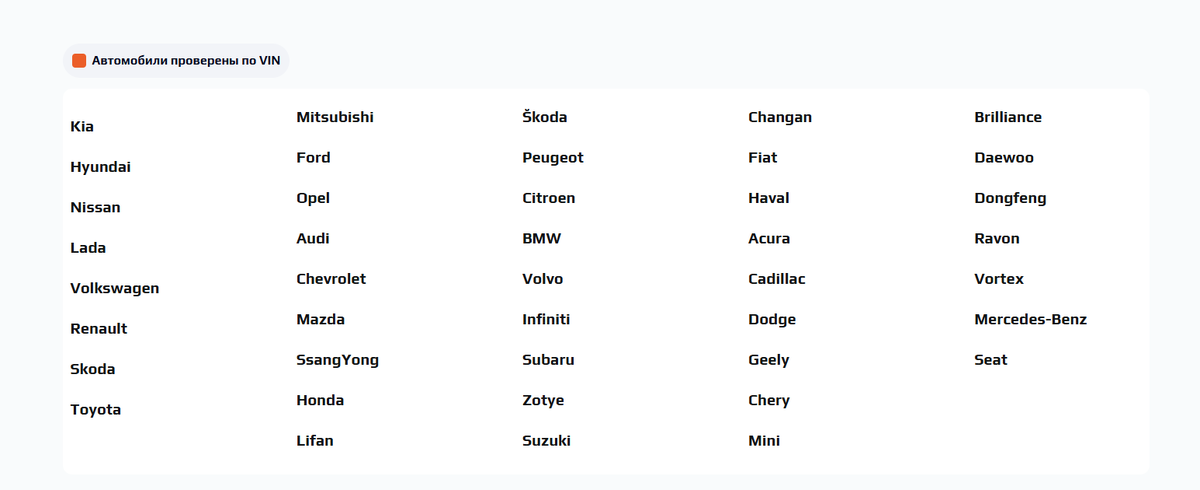Choose Suzuki from the list

(546, 441)
